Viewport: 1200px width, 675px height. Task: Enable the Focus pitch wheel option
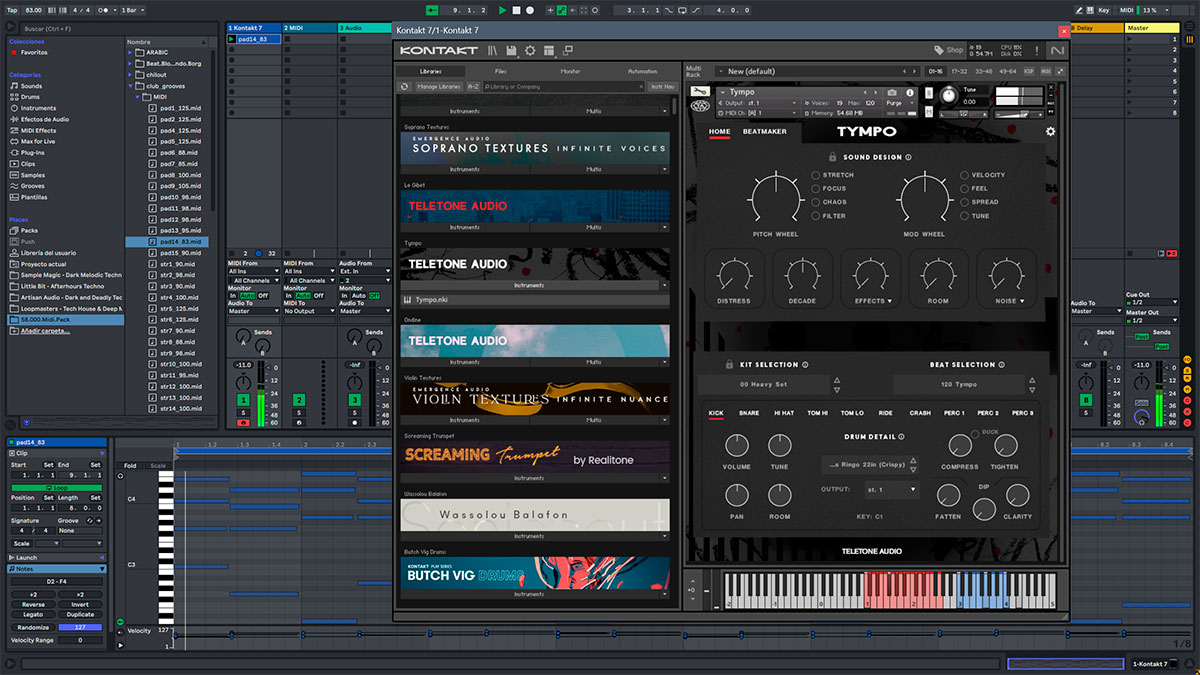(x=817, y=189)
